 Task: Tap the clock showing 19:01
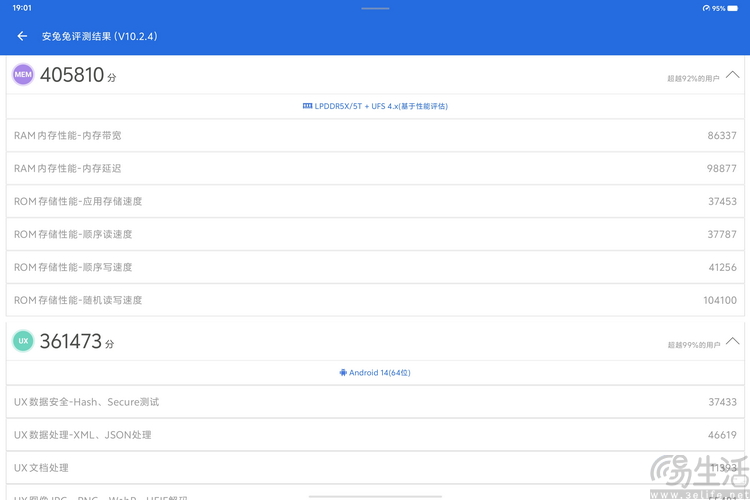(22, 8)
